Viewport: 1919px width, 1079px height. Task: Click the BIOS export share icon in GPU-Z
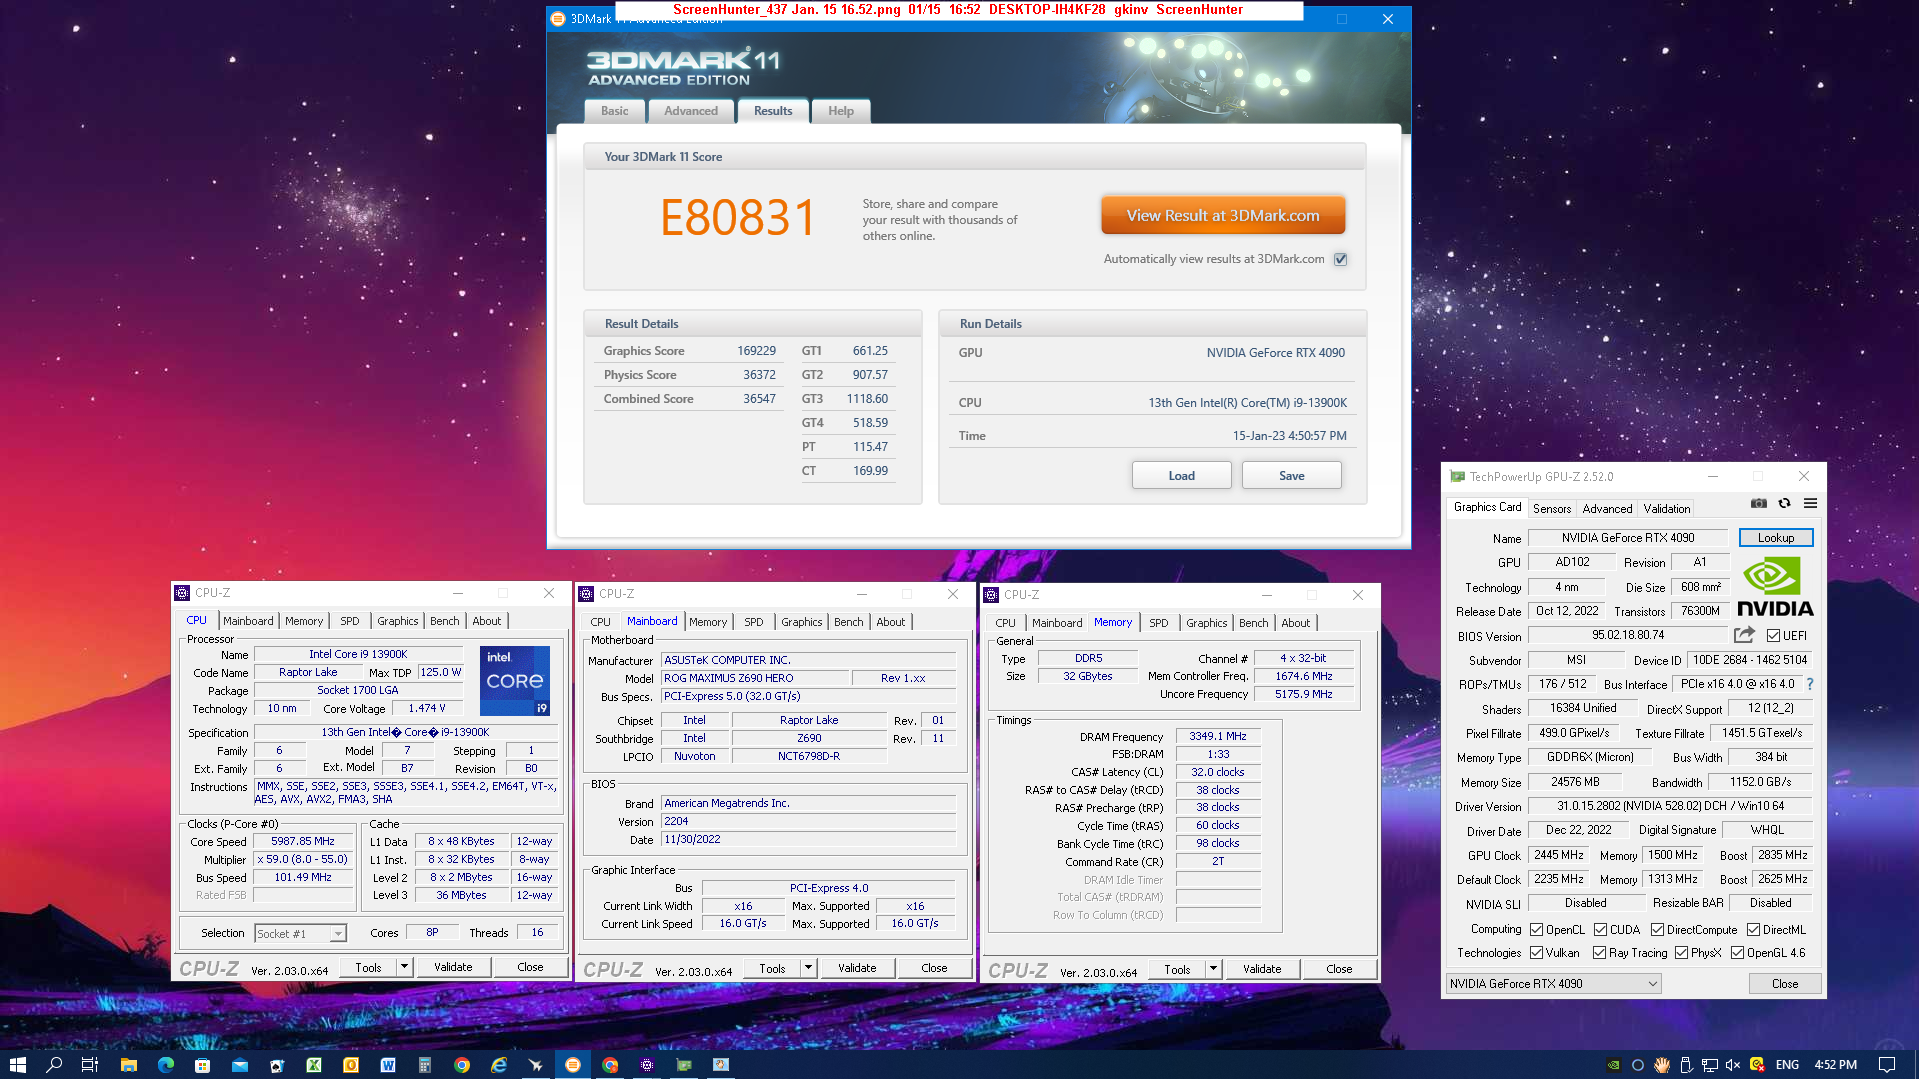(1744, 635)
